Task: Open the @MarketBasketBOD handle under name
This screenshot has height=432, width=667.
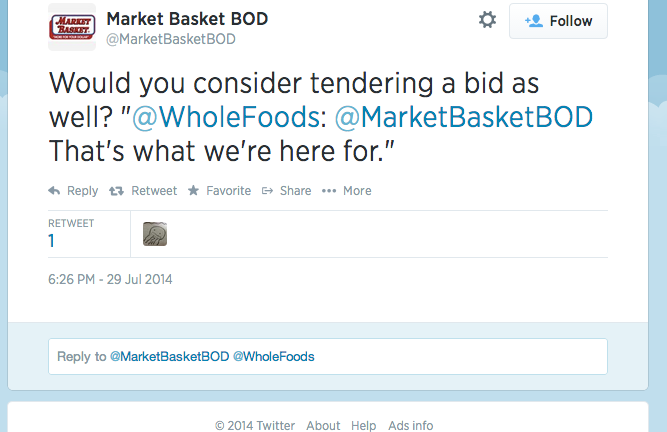Action: point(170,40)
